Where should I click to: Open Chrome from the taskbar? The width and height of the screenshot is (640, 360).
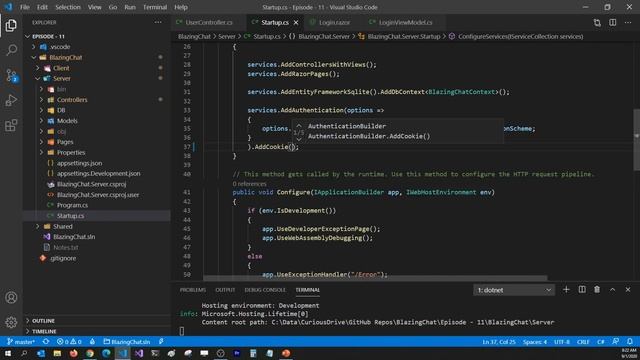[x=90, y=353]
